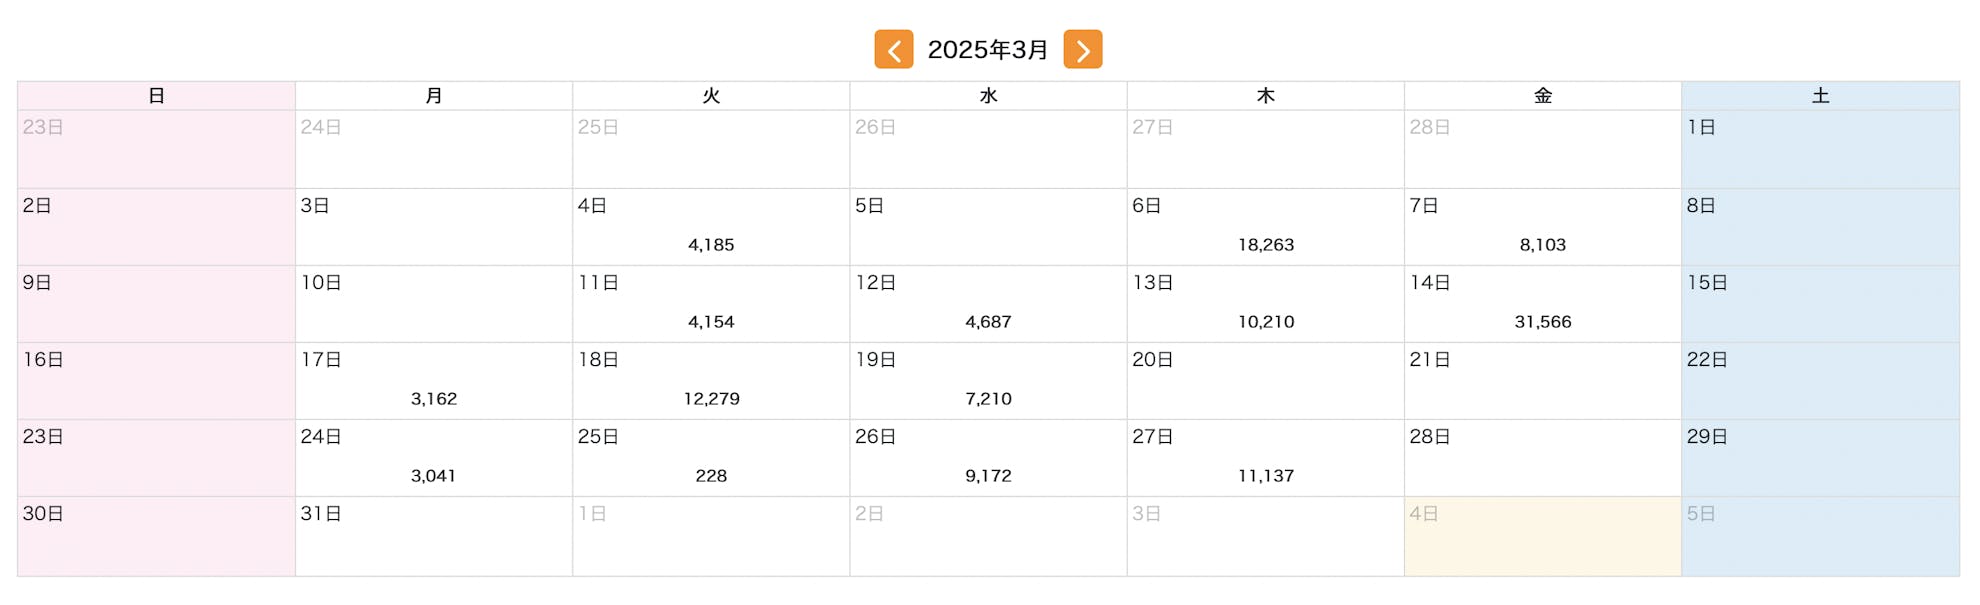Image resolution: width=1980 pixels, height=605 pixels.
Task: Click the 4,687 value on March 12
Action: point(988,322)
